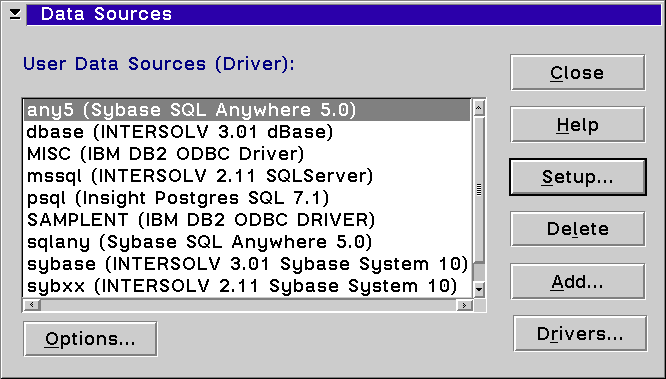
Task: Click the vertical scrollbar thumb
Action: [x=479, y=190]
